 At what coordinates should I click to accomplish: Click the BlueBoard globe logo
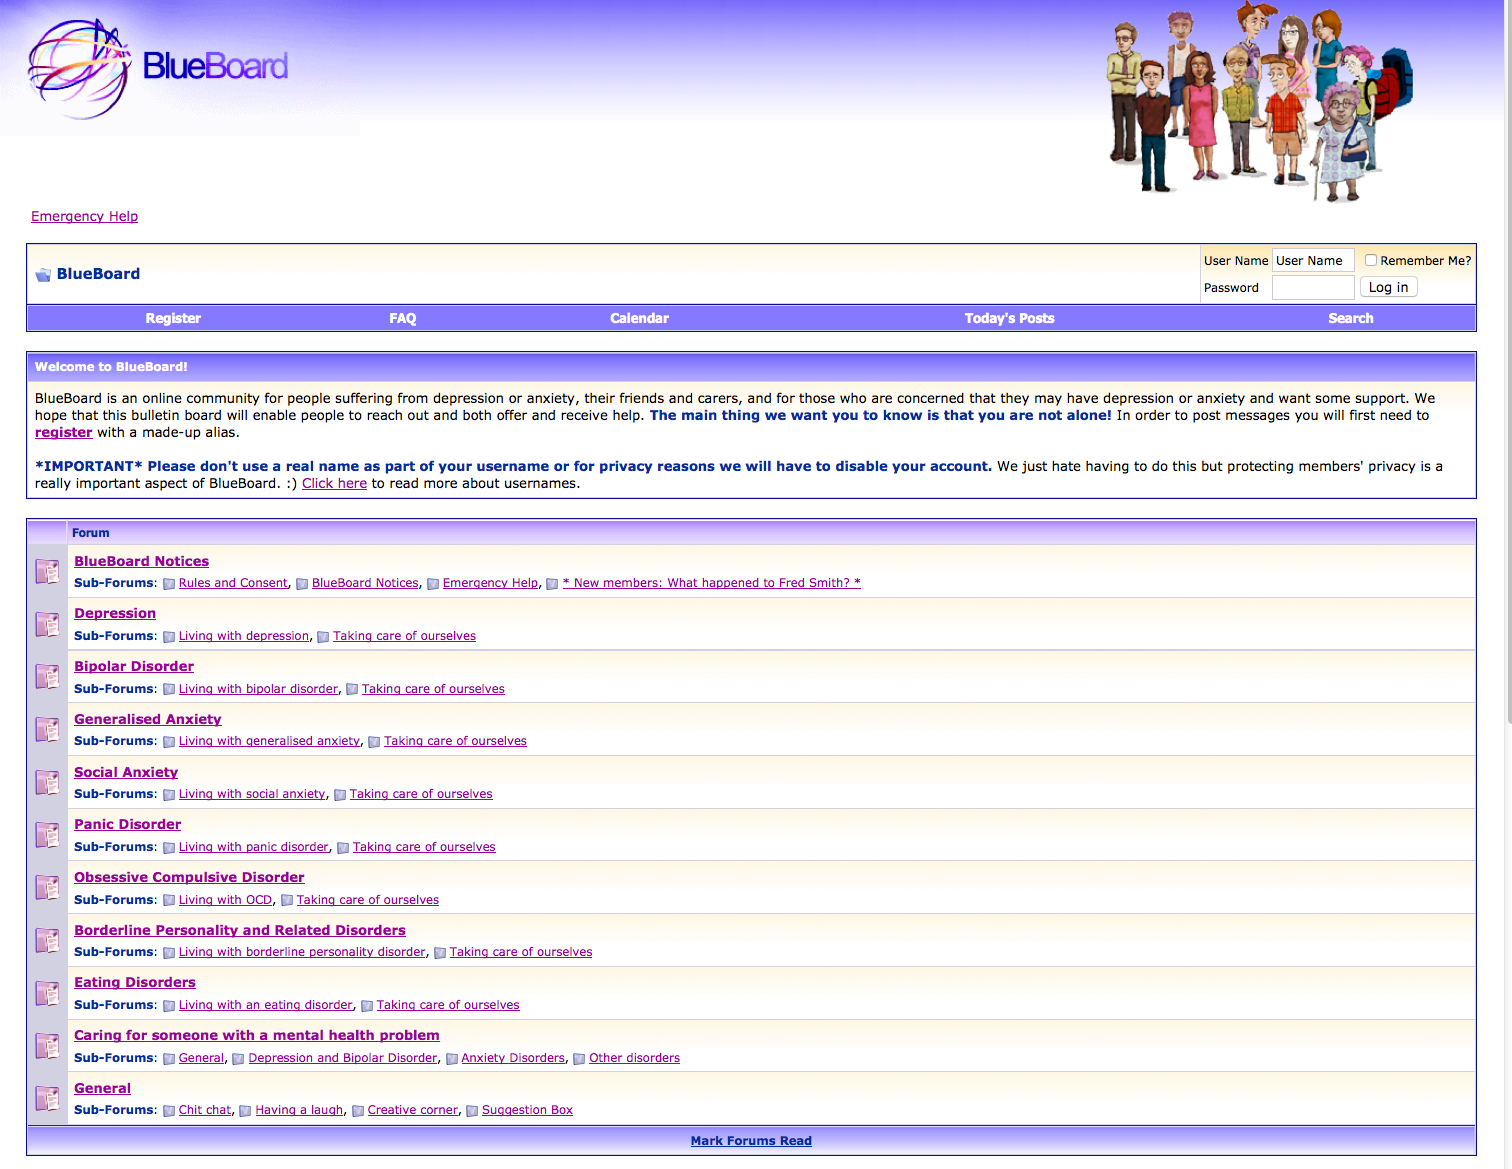pyautogui.click(x=80, y=68)
